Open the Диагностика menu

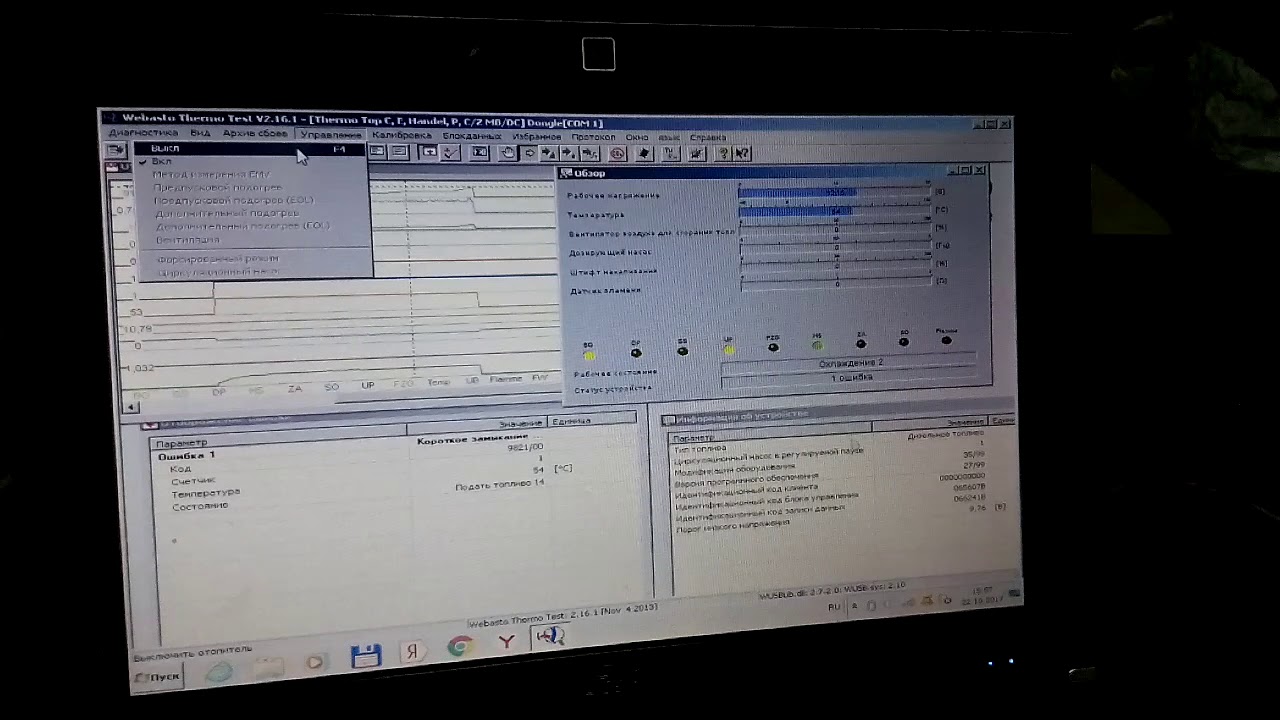click(143, 132)
